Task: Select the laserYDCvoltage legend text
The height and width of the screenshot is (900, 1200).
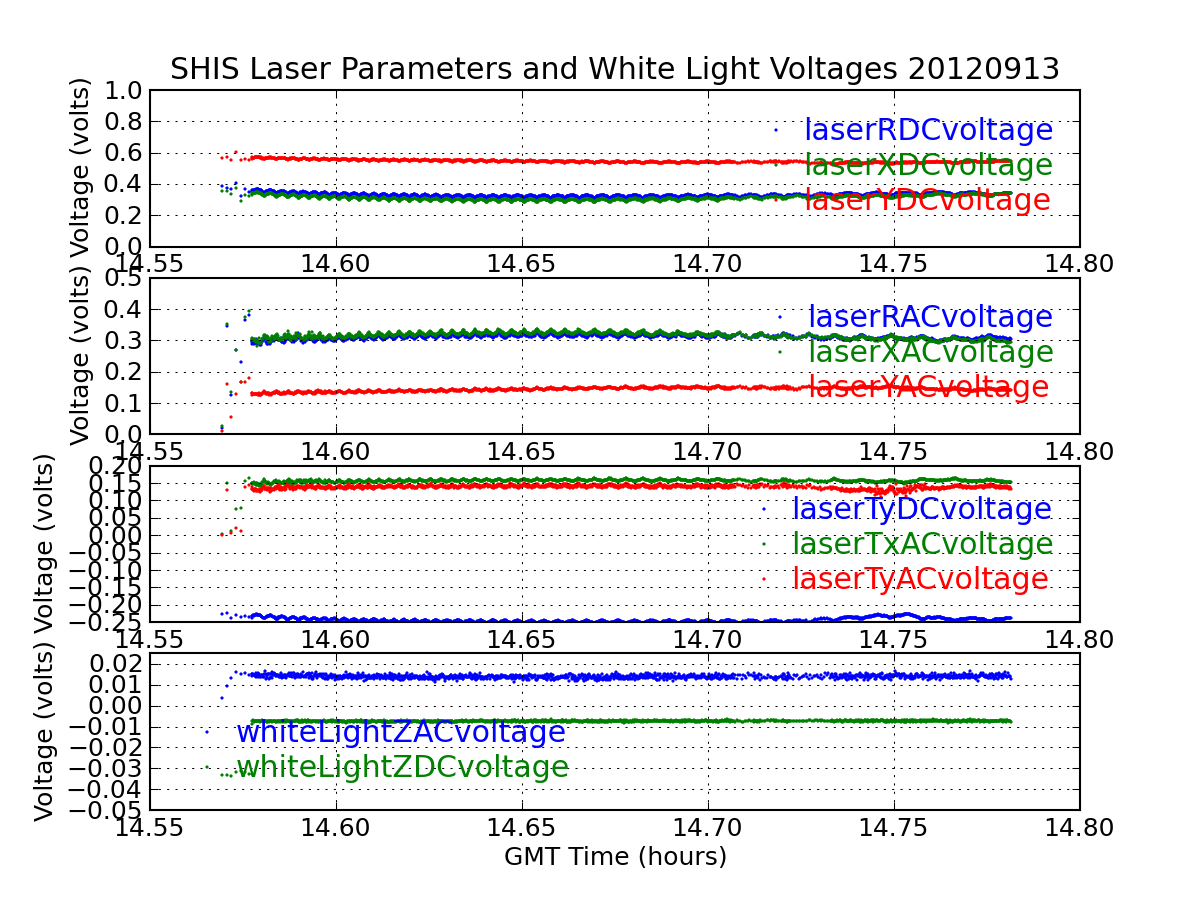Action: pos(927,200)
